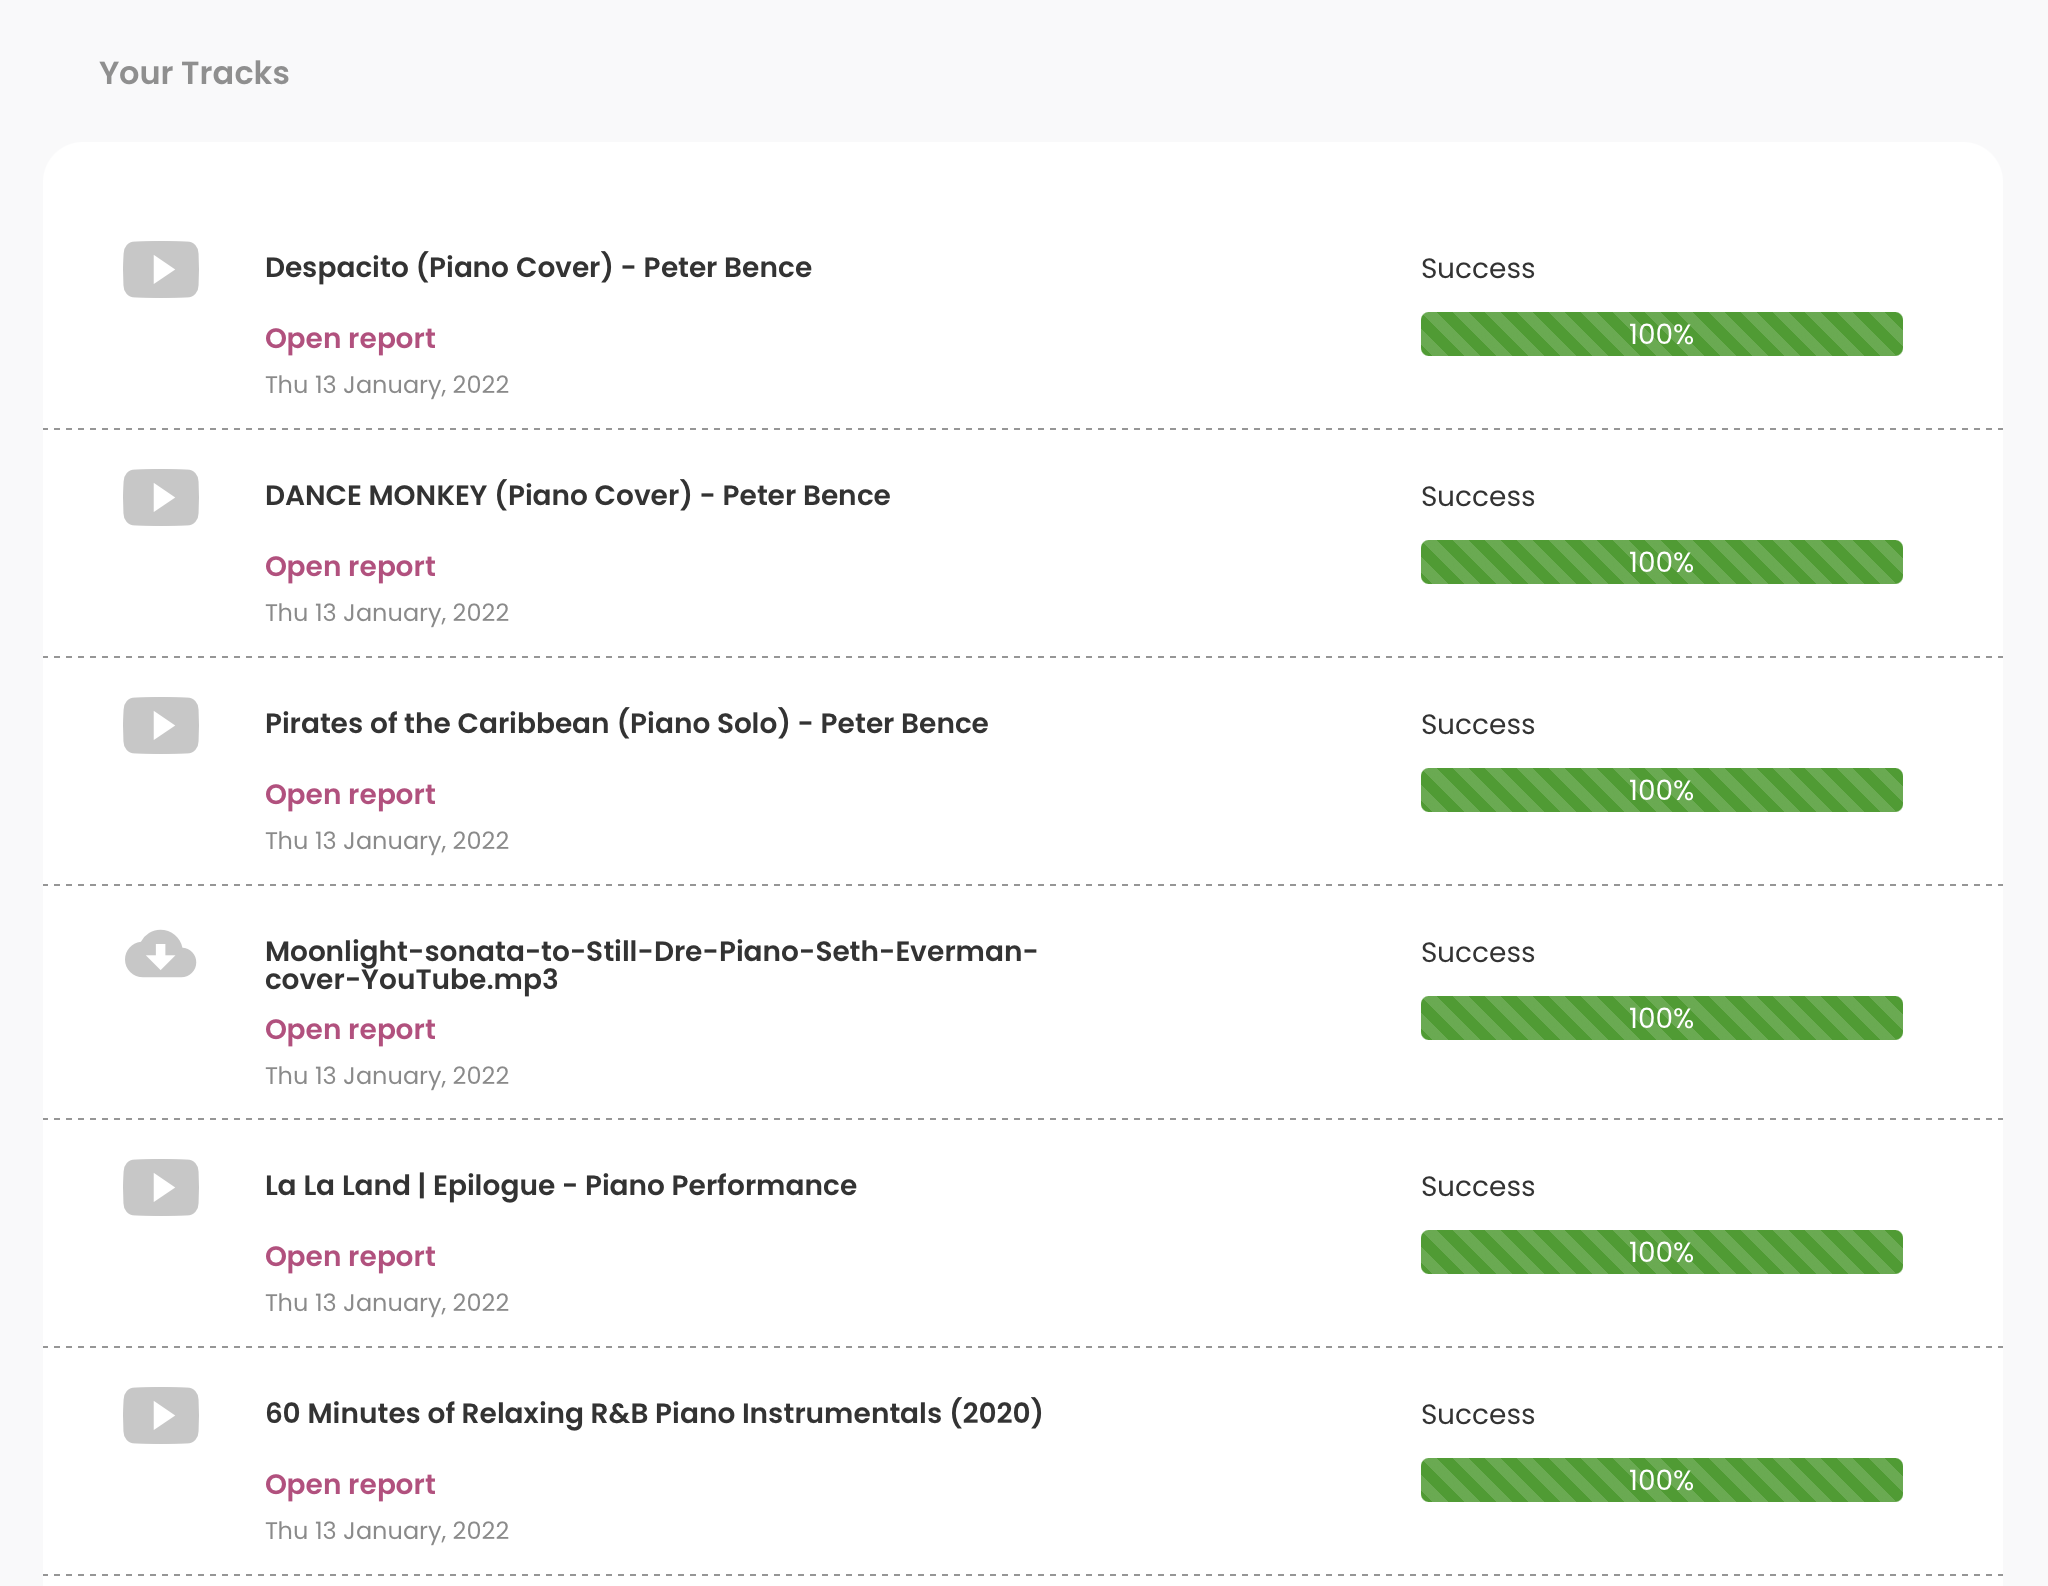
Task: Play 60 Minutes of Relaxing R&B track
Action: pyautogui.click(x=160, y=1415)
